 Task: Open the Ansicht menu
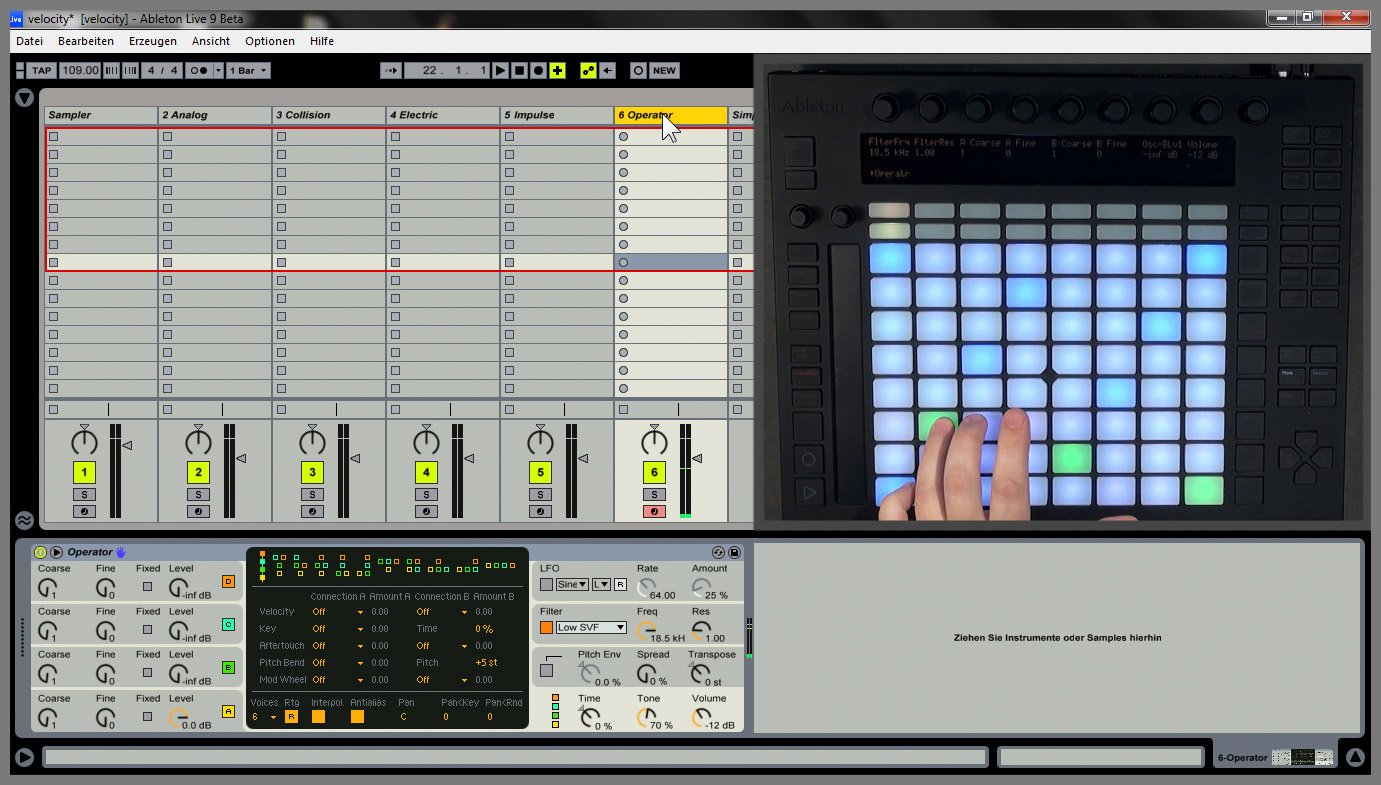coord(211,41)
